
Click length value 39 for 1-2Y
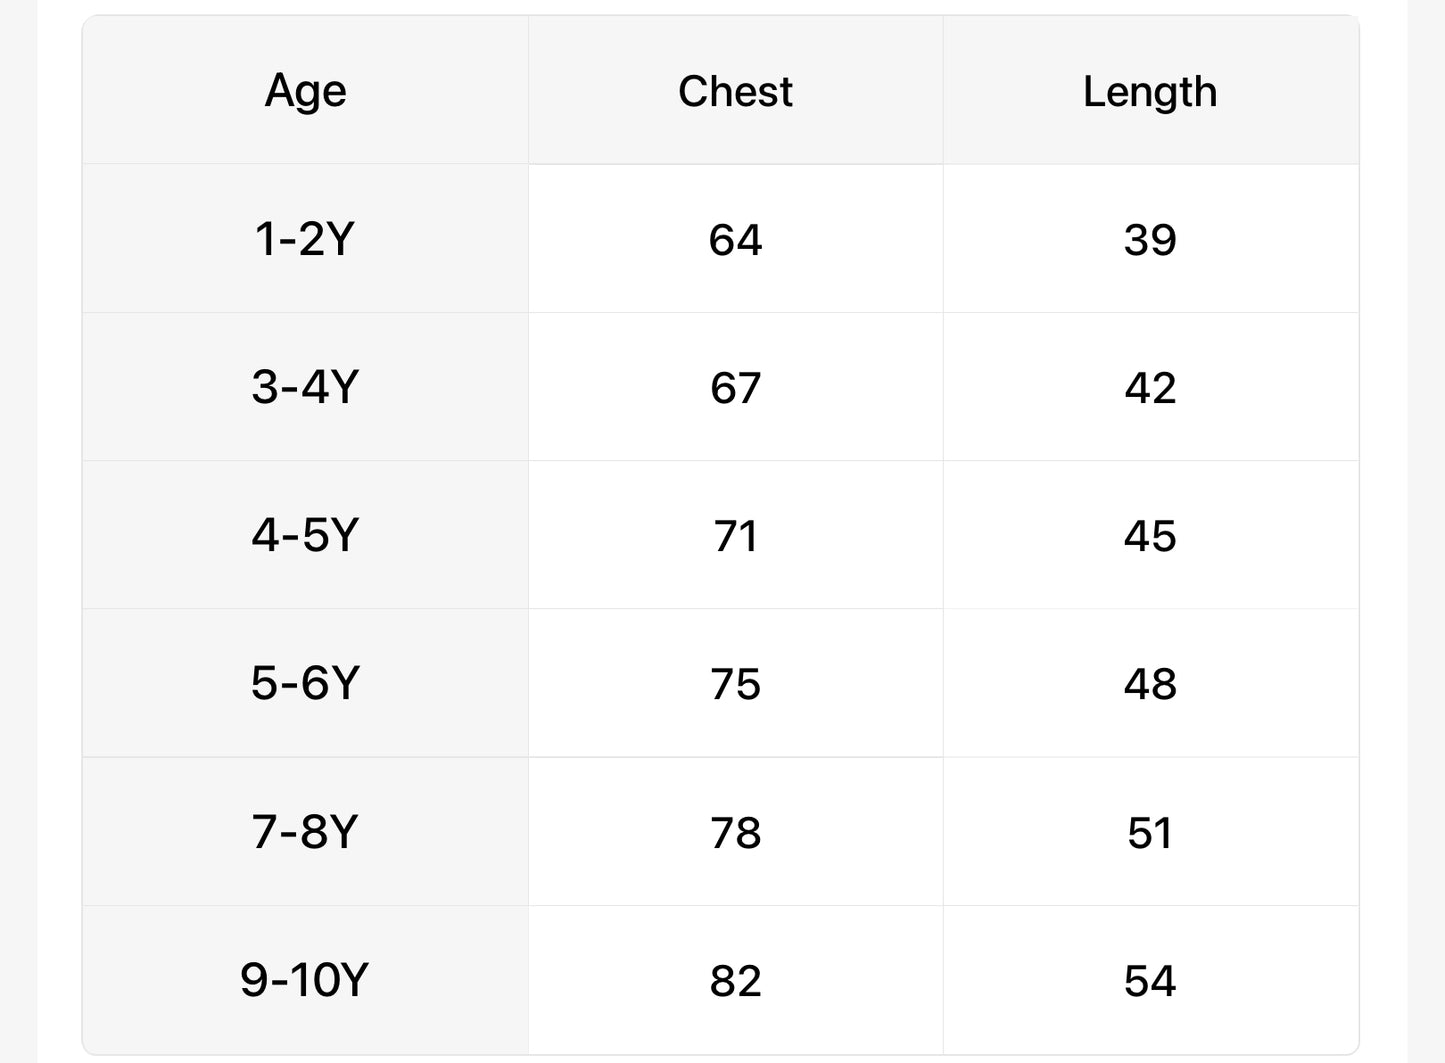[x=1150, y=240]
